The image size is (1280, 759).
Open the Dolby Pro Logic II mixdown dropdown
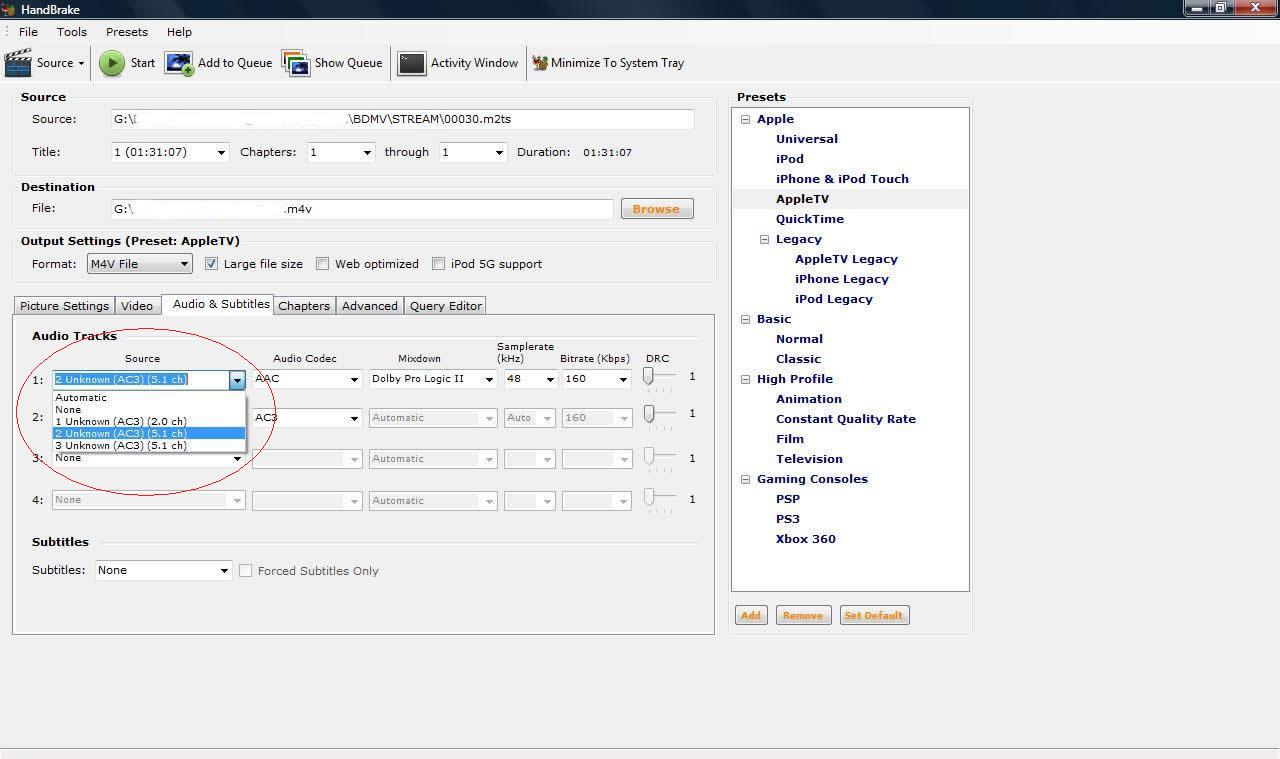coord(433,379)
